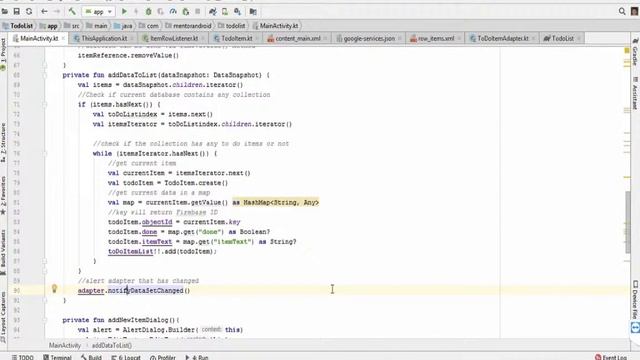
Task: Open the Device File Explorer window
Action: click(636, 300)
